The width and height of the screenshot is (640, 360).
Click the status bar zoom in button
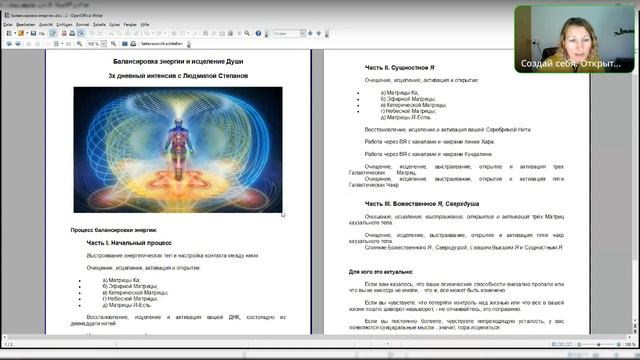[x=618, y=344]
